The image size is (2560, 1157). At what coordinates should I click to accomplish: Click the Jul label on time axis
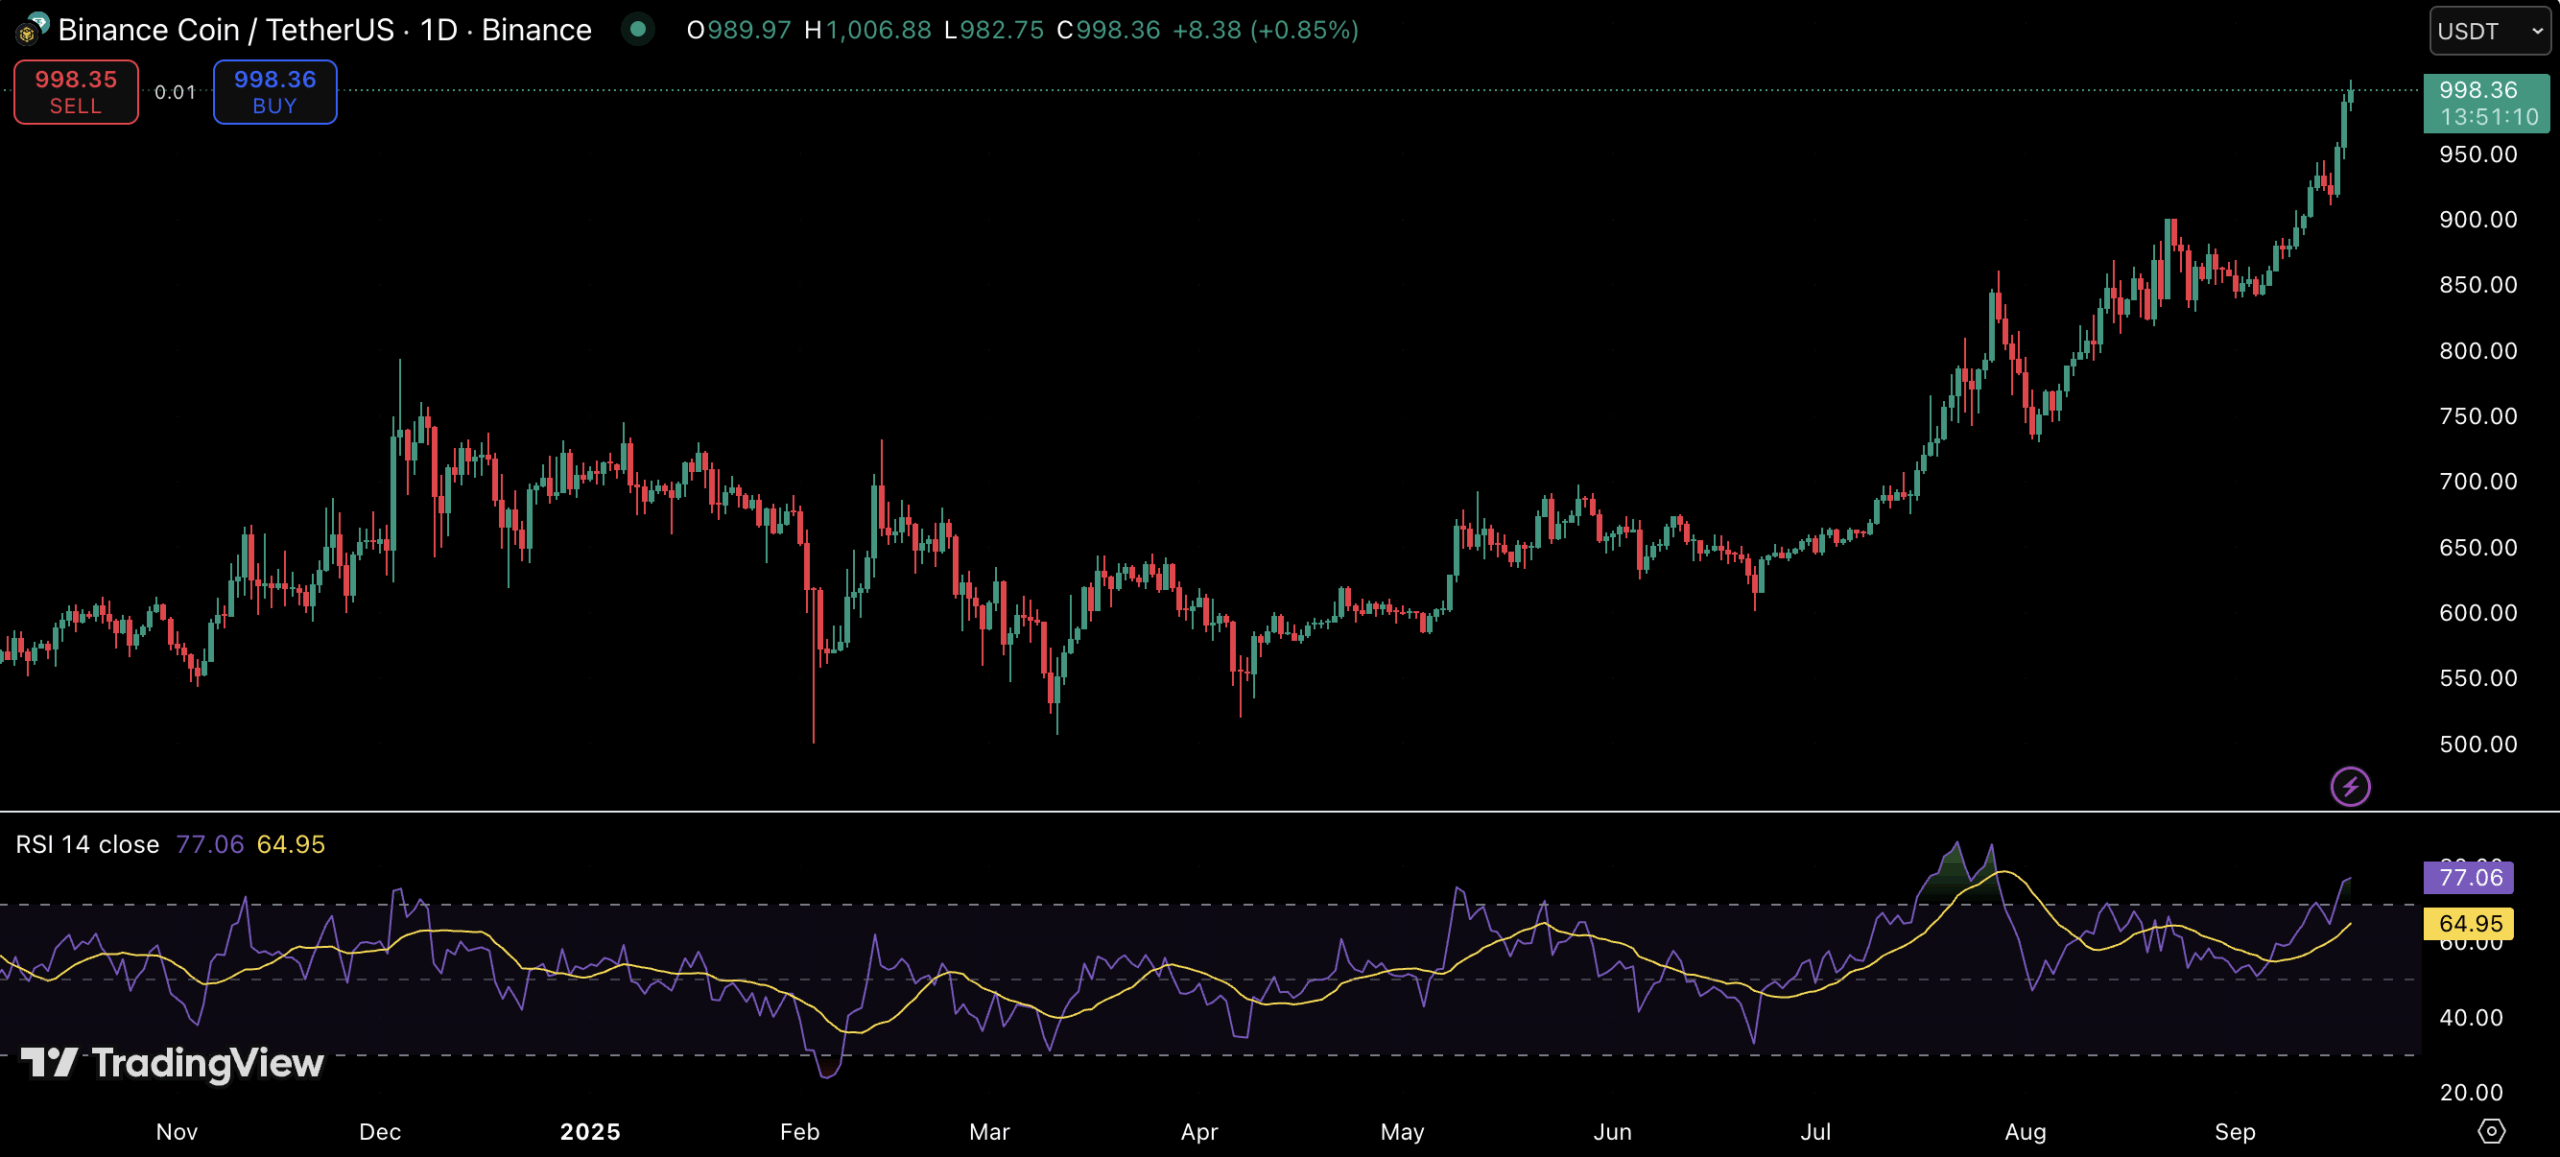[1815, 1131]
